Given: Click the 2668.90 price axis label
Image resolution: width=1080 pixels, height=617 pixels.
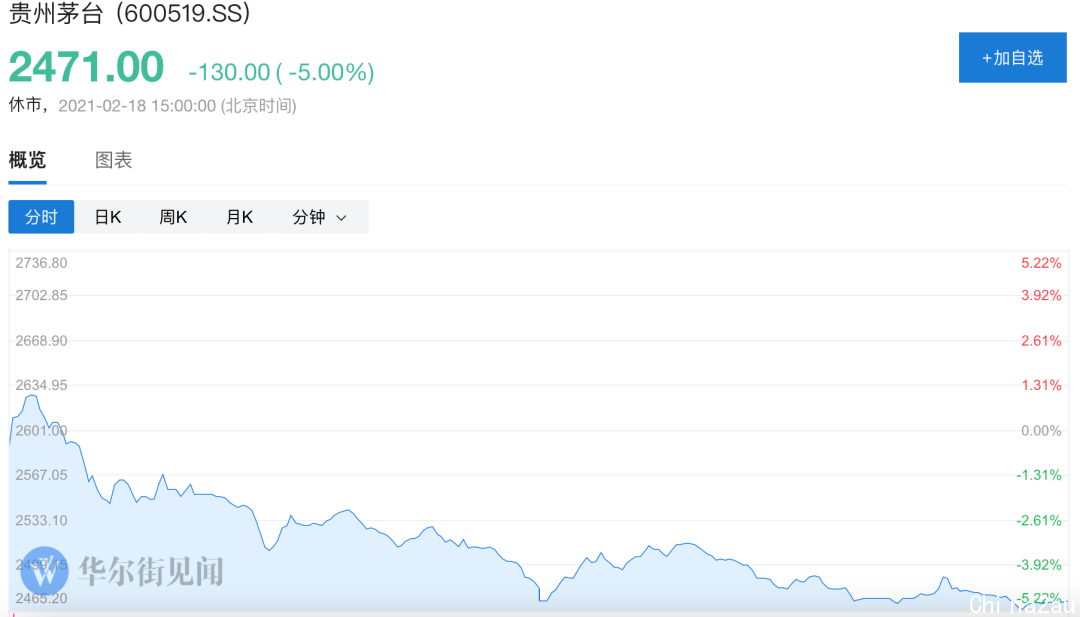Looking at the screenshot, I should [41, 341].
